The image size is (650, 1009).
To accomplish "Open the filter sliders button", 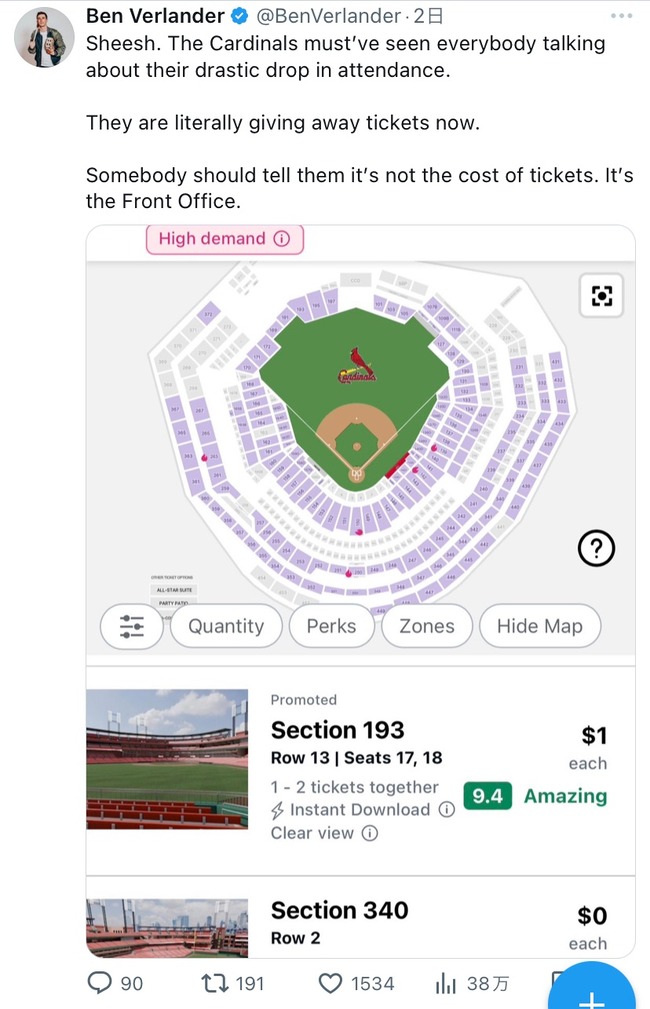I will click(x=132, y=626).
